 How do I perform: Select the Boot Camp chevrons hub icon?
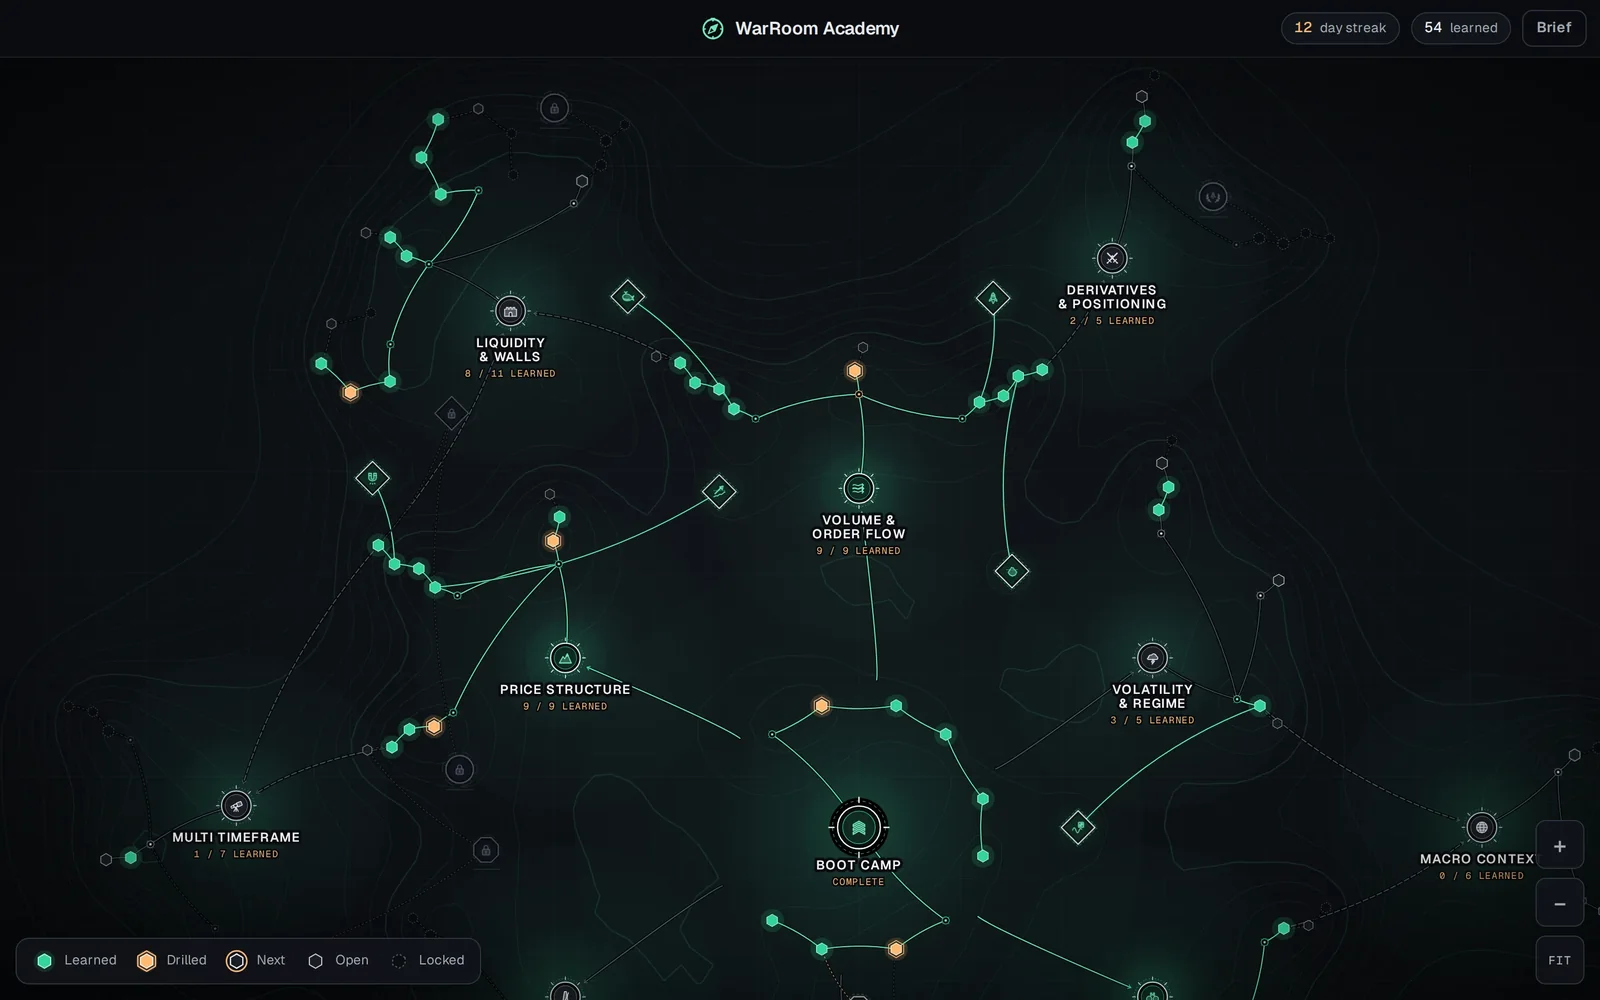tap(858, 827)
